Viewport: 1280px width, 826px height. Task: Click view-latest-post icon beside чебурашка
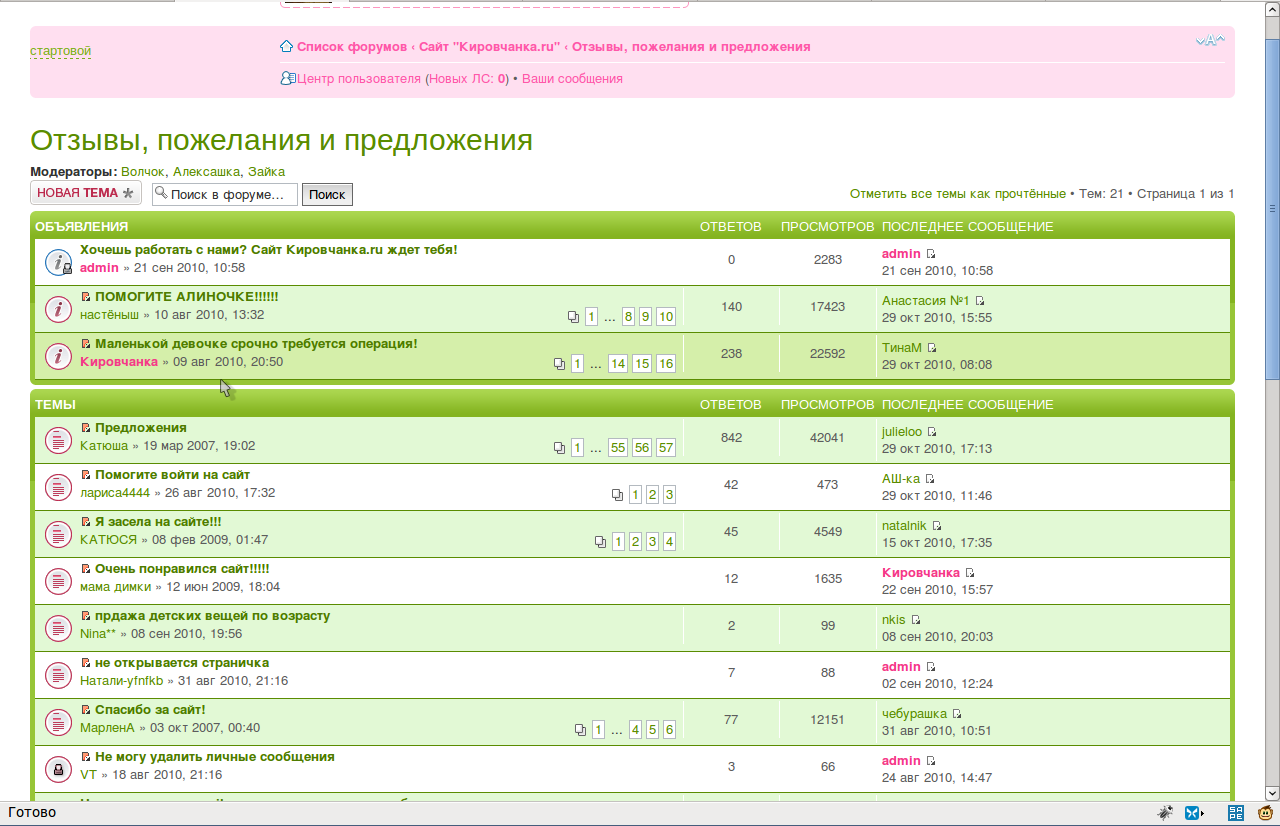pos(957,714)
